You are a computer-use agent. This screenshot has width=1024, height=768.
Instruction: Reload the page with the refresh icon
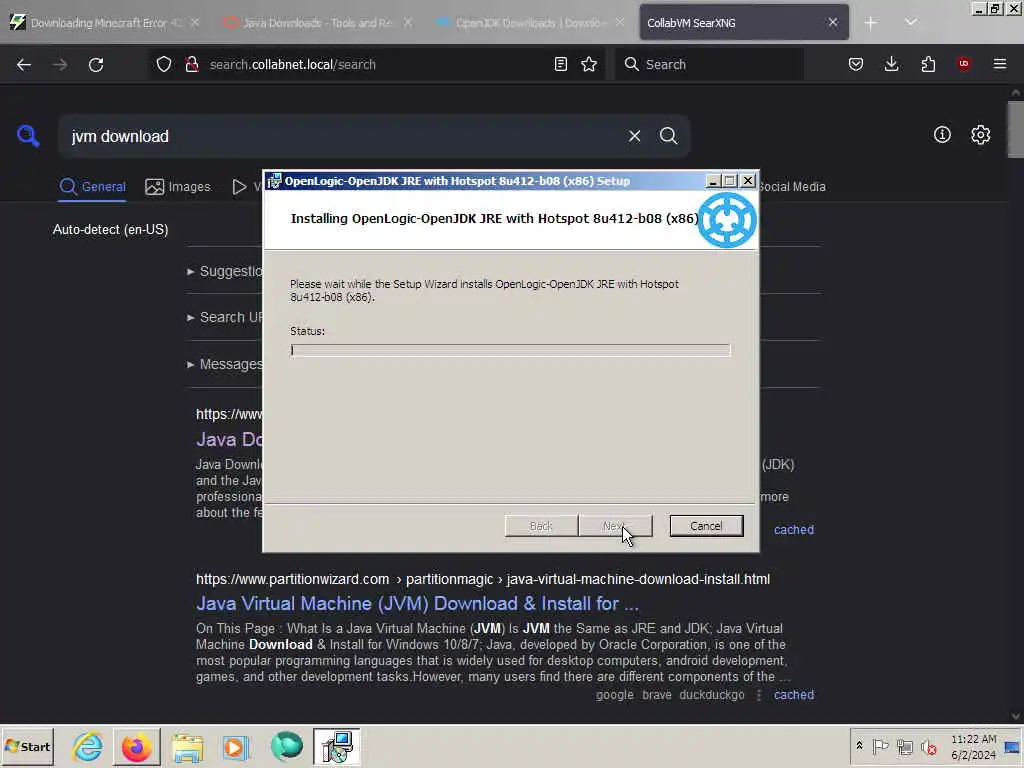(x=96, y=65)
